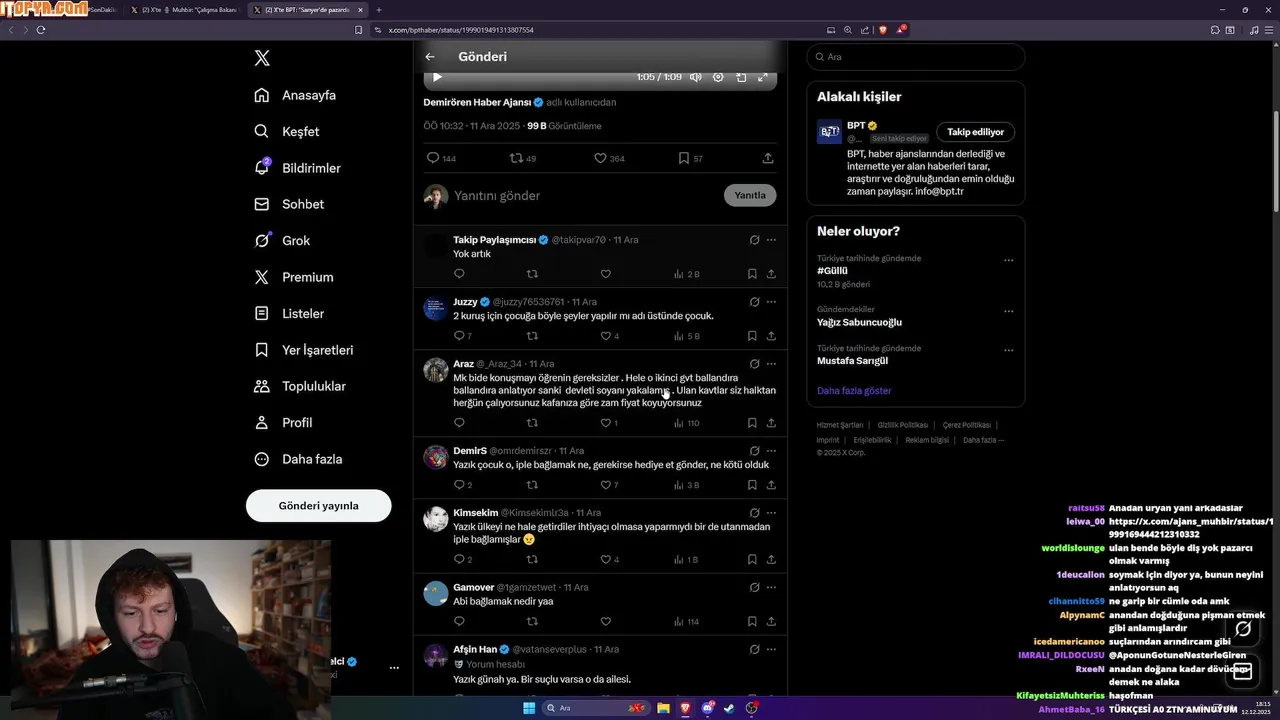View analytics of Gamover's reply 114
The width and height of the screenshot is (1280, 720).
click(x=687, y=622)
